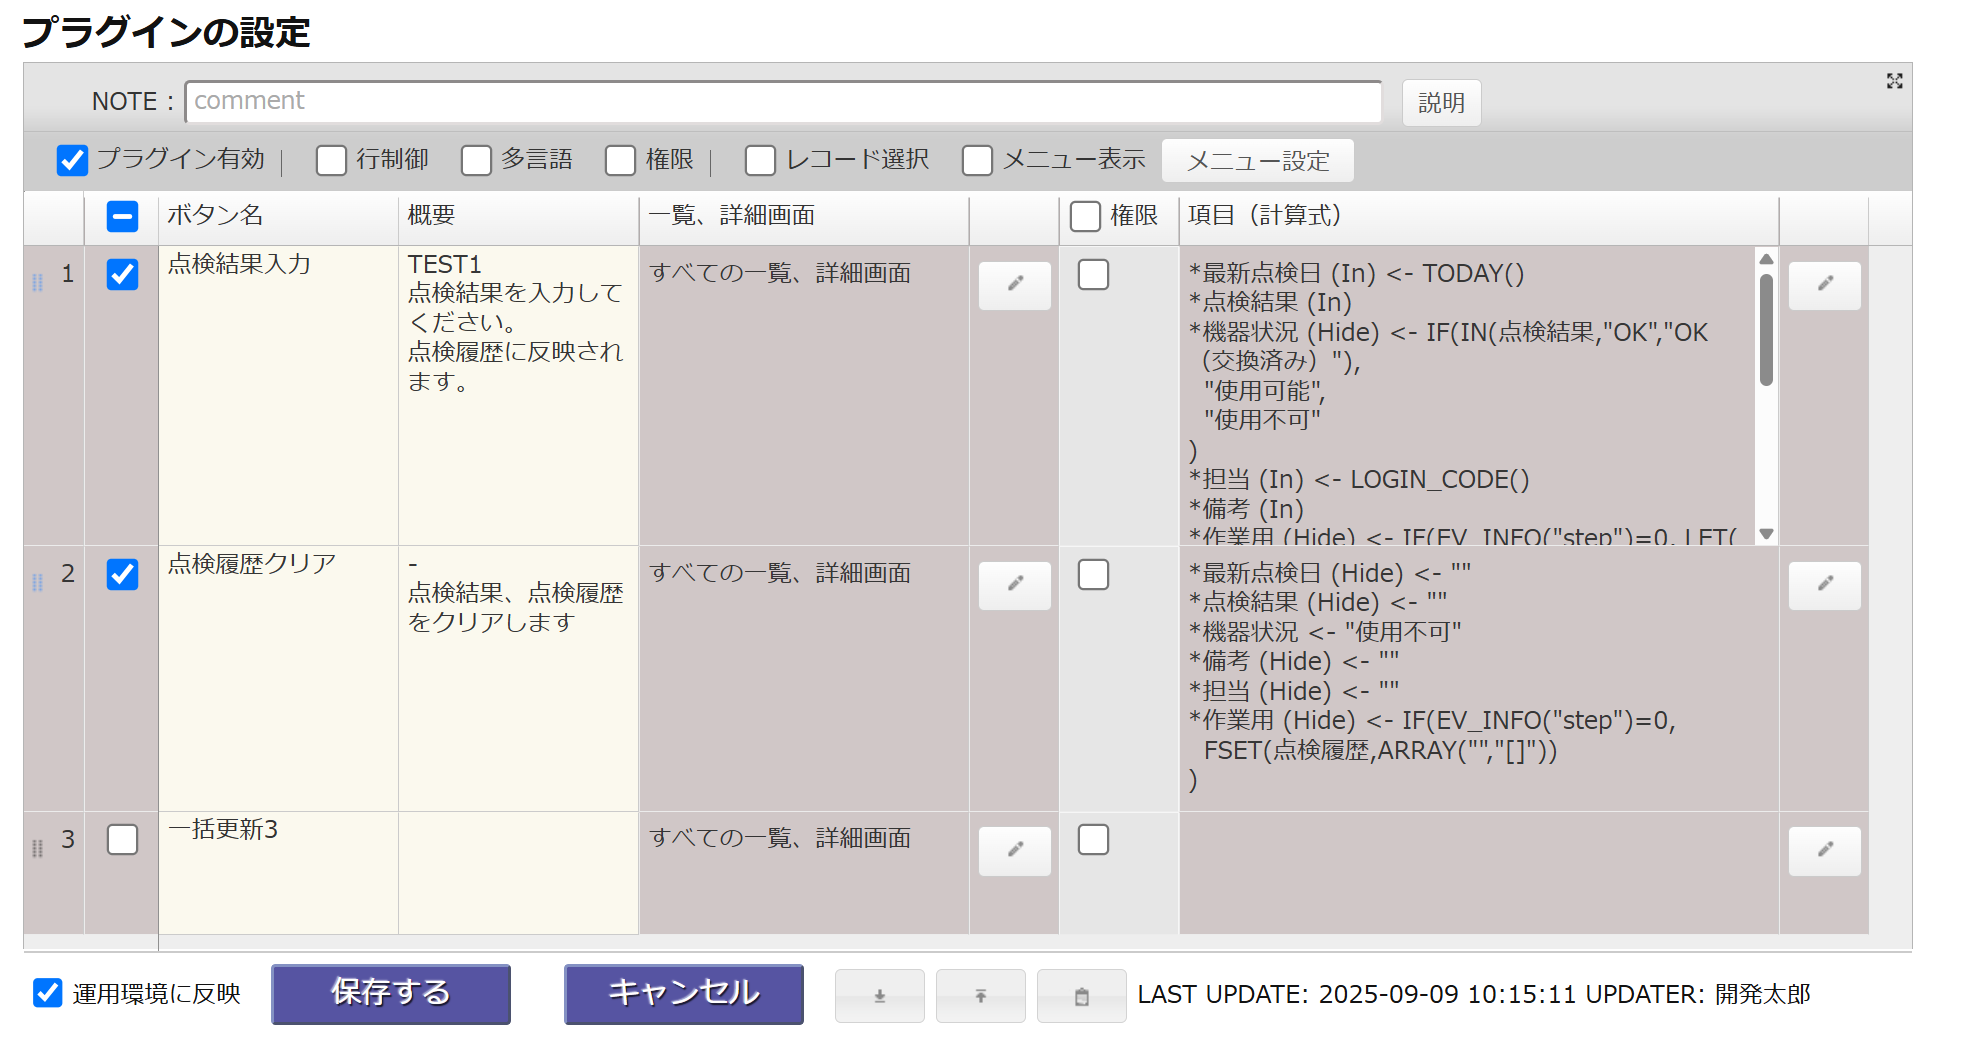Toggle the select-all checkbox in table header
Viewport: 1984px width, 1058px height.
pyautogui.click(x=122, y=216)
